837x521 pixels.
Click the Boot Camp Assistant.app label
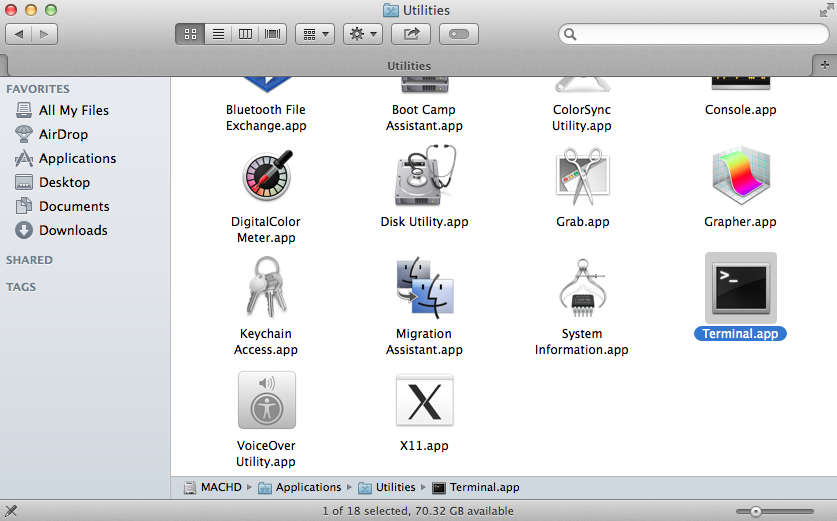pos(424,117)
